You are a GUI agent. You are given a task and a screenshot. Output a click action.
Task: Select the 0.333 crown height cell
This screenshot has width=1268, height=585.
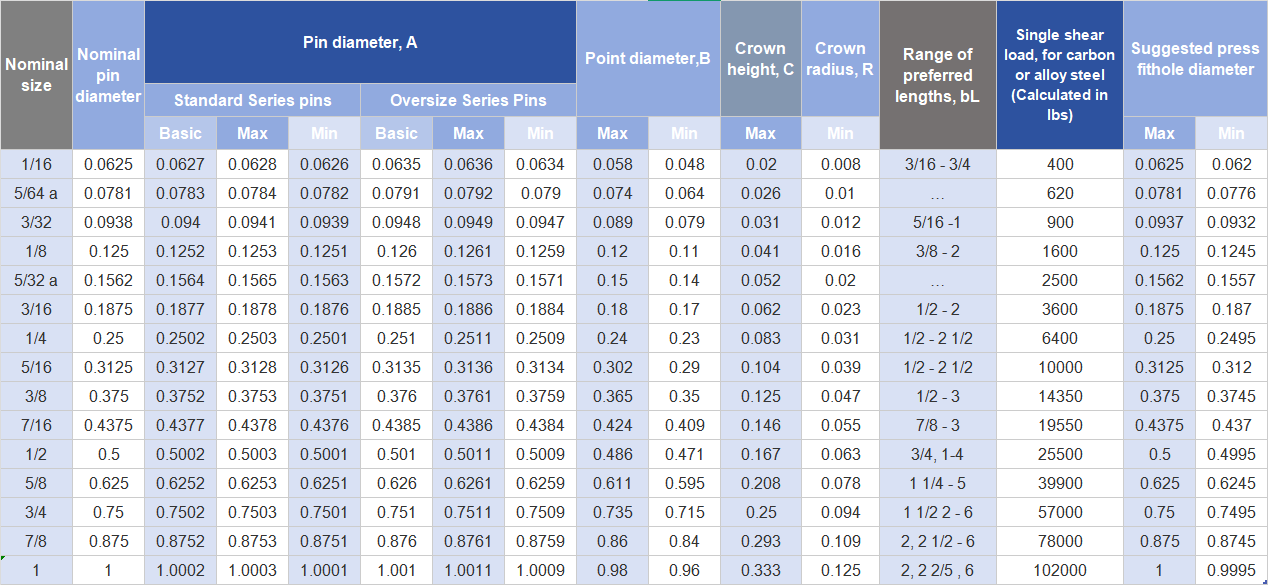point(760,570)
